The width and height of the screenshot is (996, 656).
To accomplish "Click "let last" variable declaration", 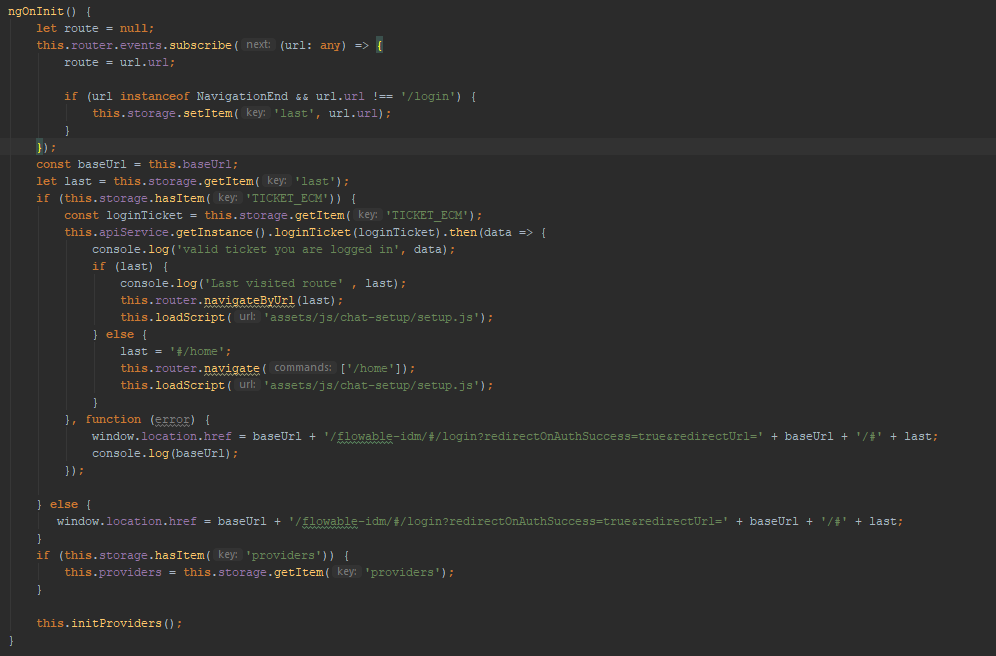I will [x=64, y=182].
